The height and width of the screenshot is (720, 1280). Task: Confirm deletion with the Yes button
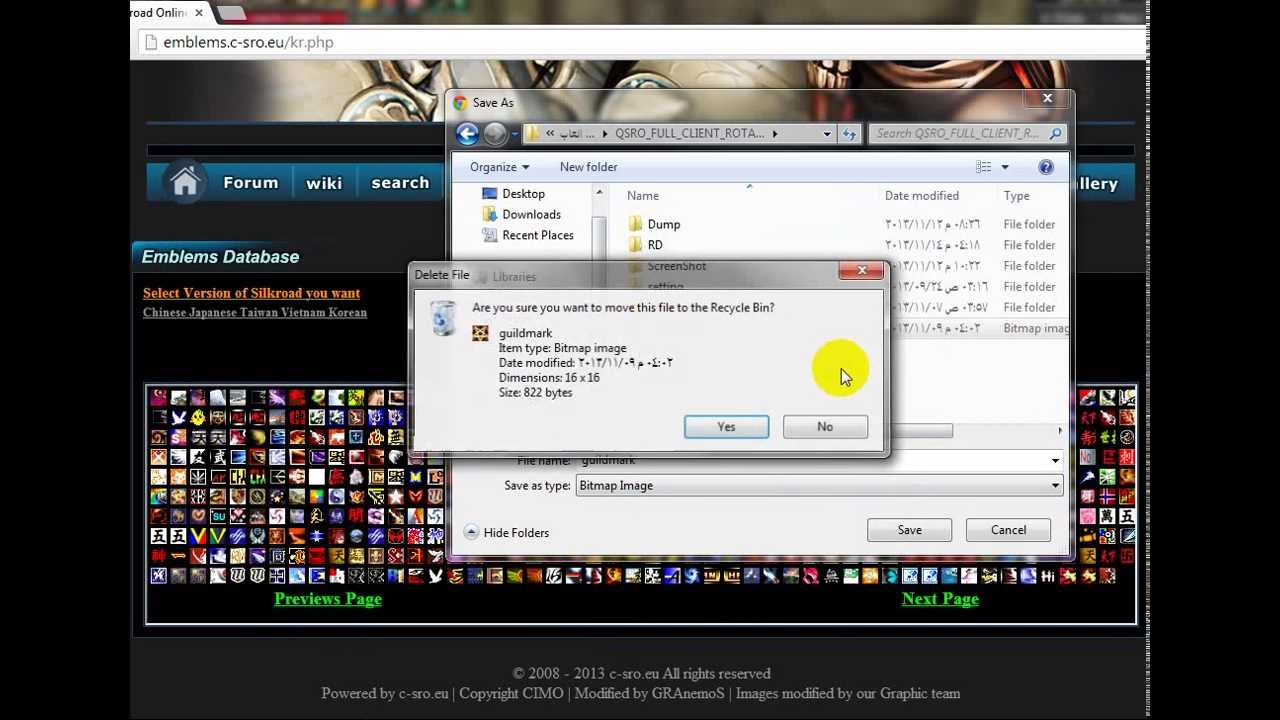coord(726,427)
